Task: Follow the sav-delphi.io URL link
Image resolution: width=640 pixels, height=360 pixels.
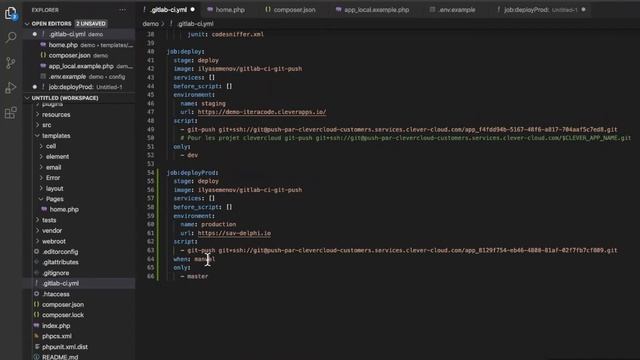Action: pos(234,233)
